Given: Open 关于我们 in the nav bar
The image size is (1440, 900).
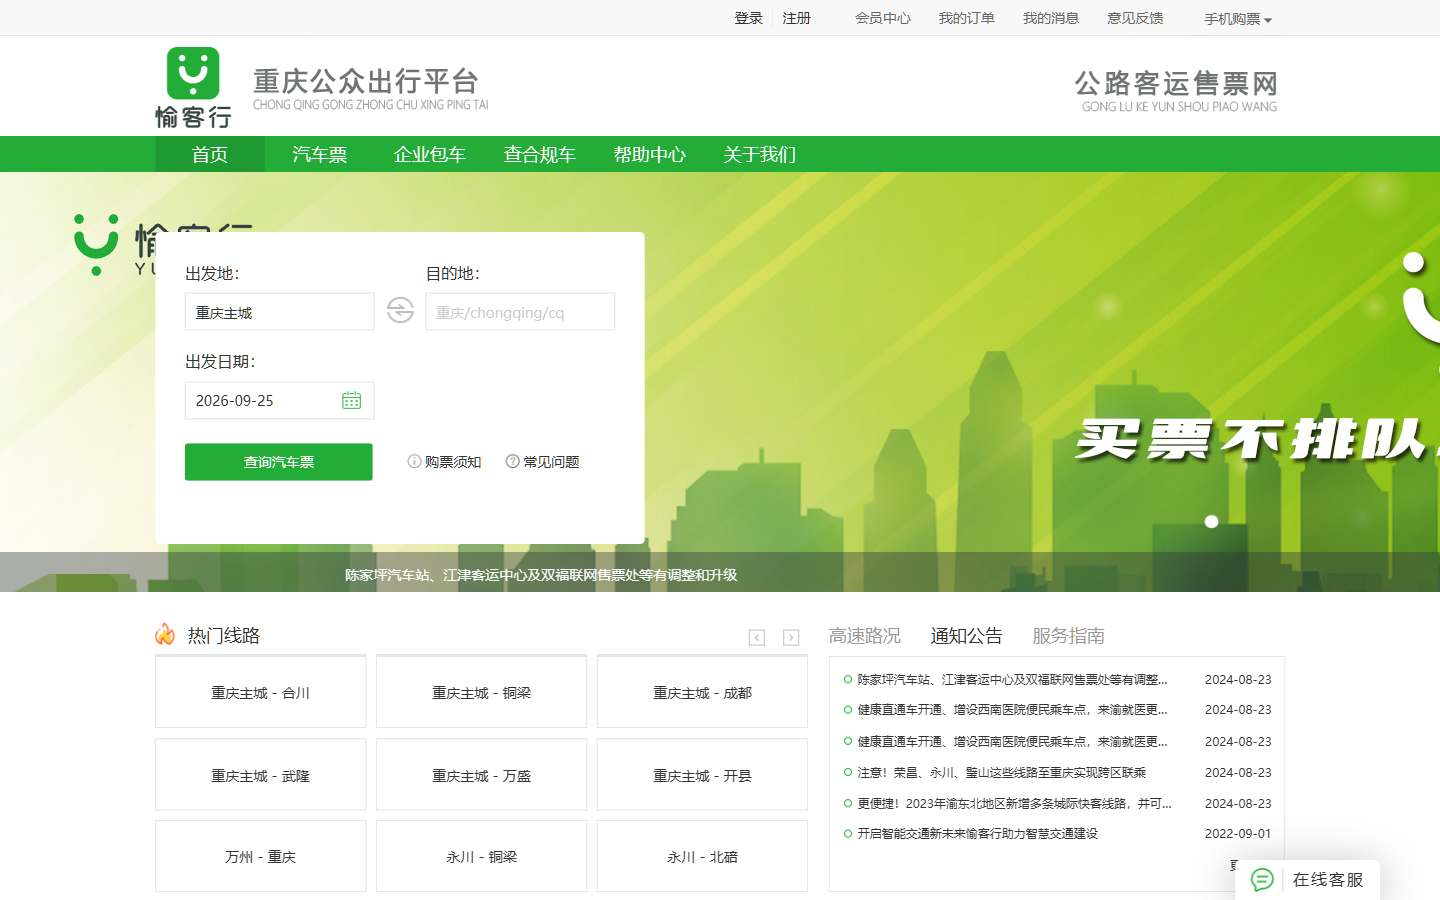Looking at the screenshot, I should [760, 154].
